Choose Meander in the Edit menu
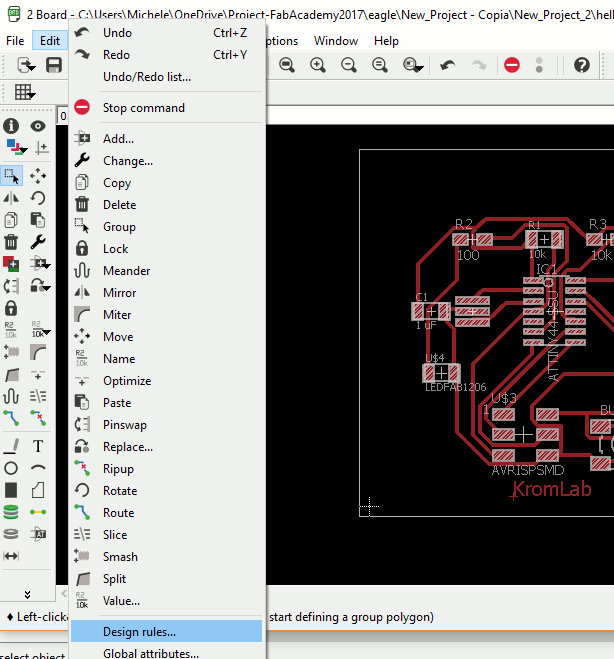This screenshot has width=614, height=659. pos(166,271)
